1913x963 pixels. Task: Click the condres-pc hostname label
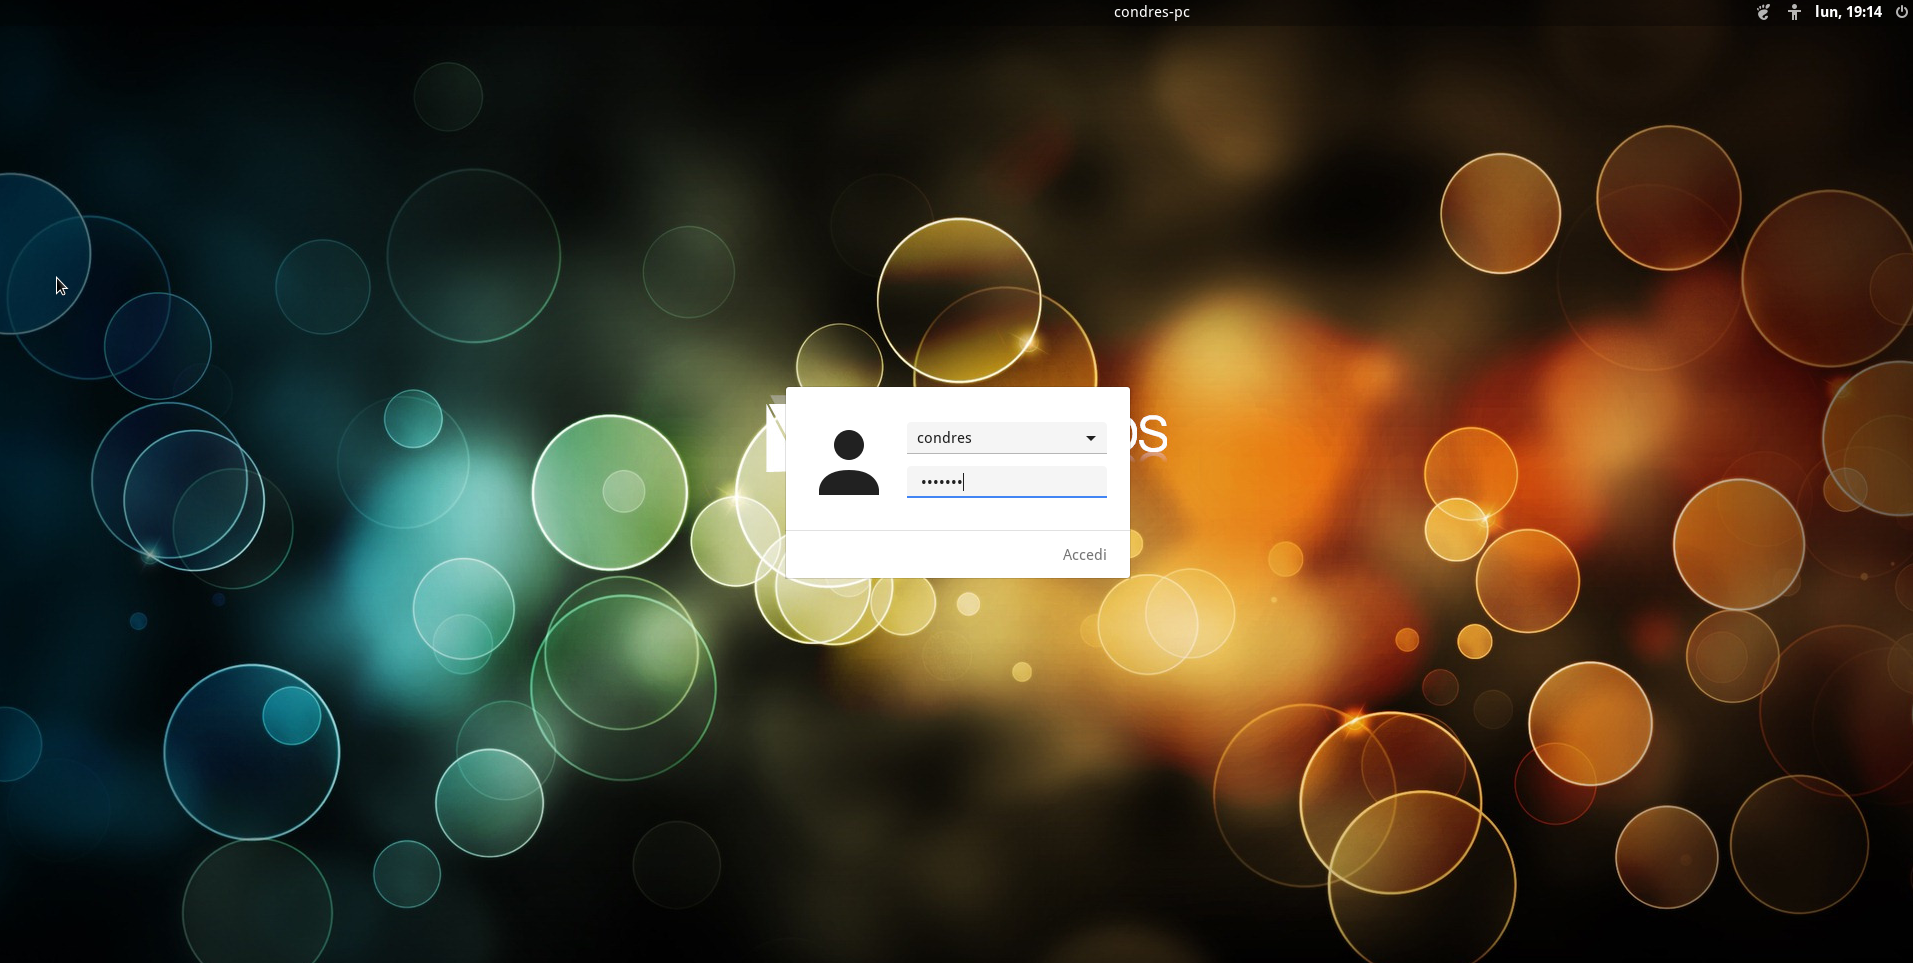click(x=1151, y=12)
